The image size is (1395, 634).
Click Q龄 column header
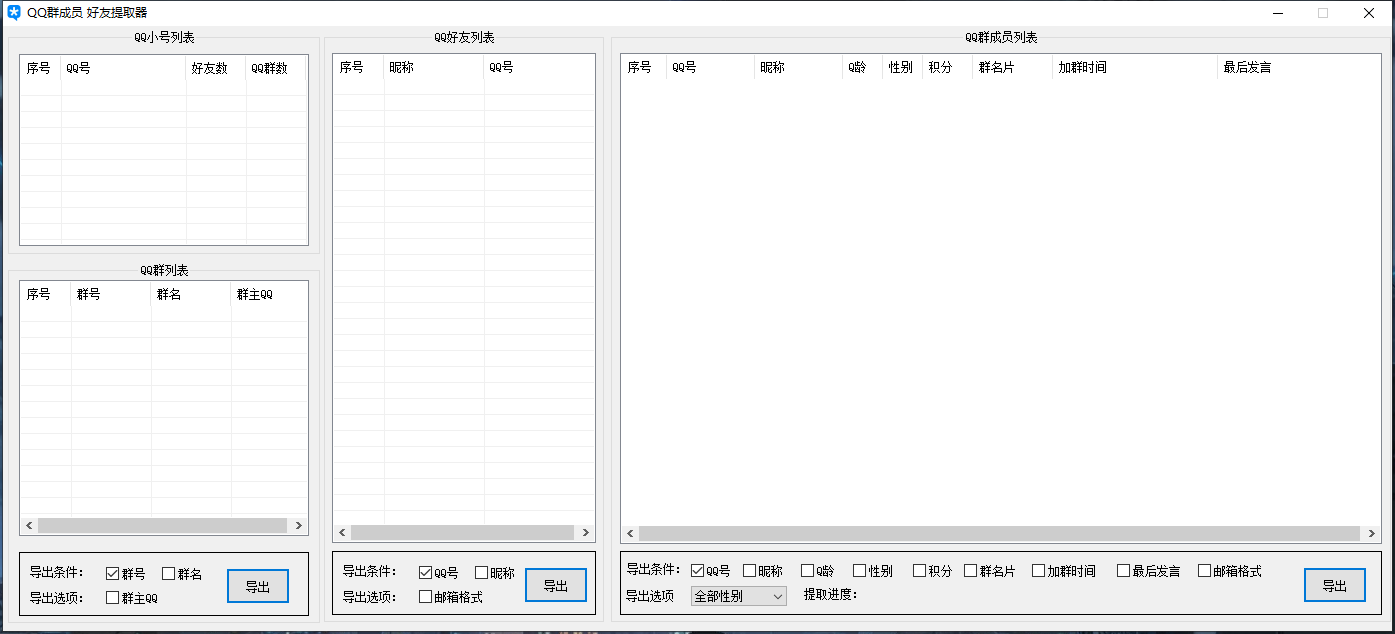click(862, 67)
